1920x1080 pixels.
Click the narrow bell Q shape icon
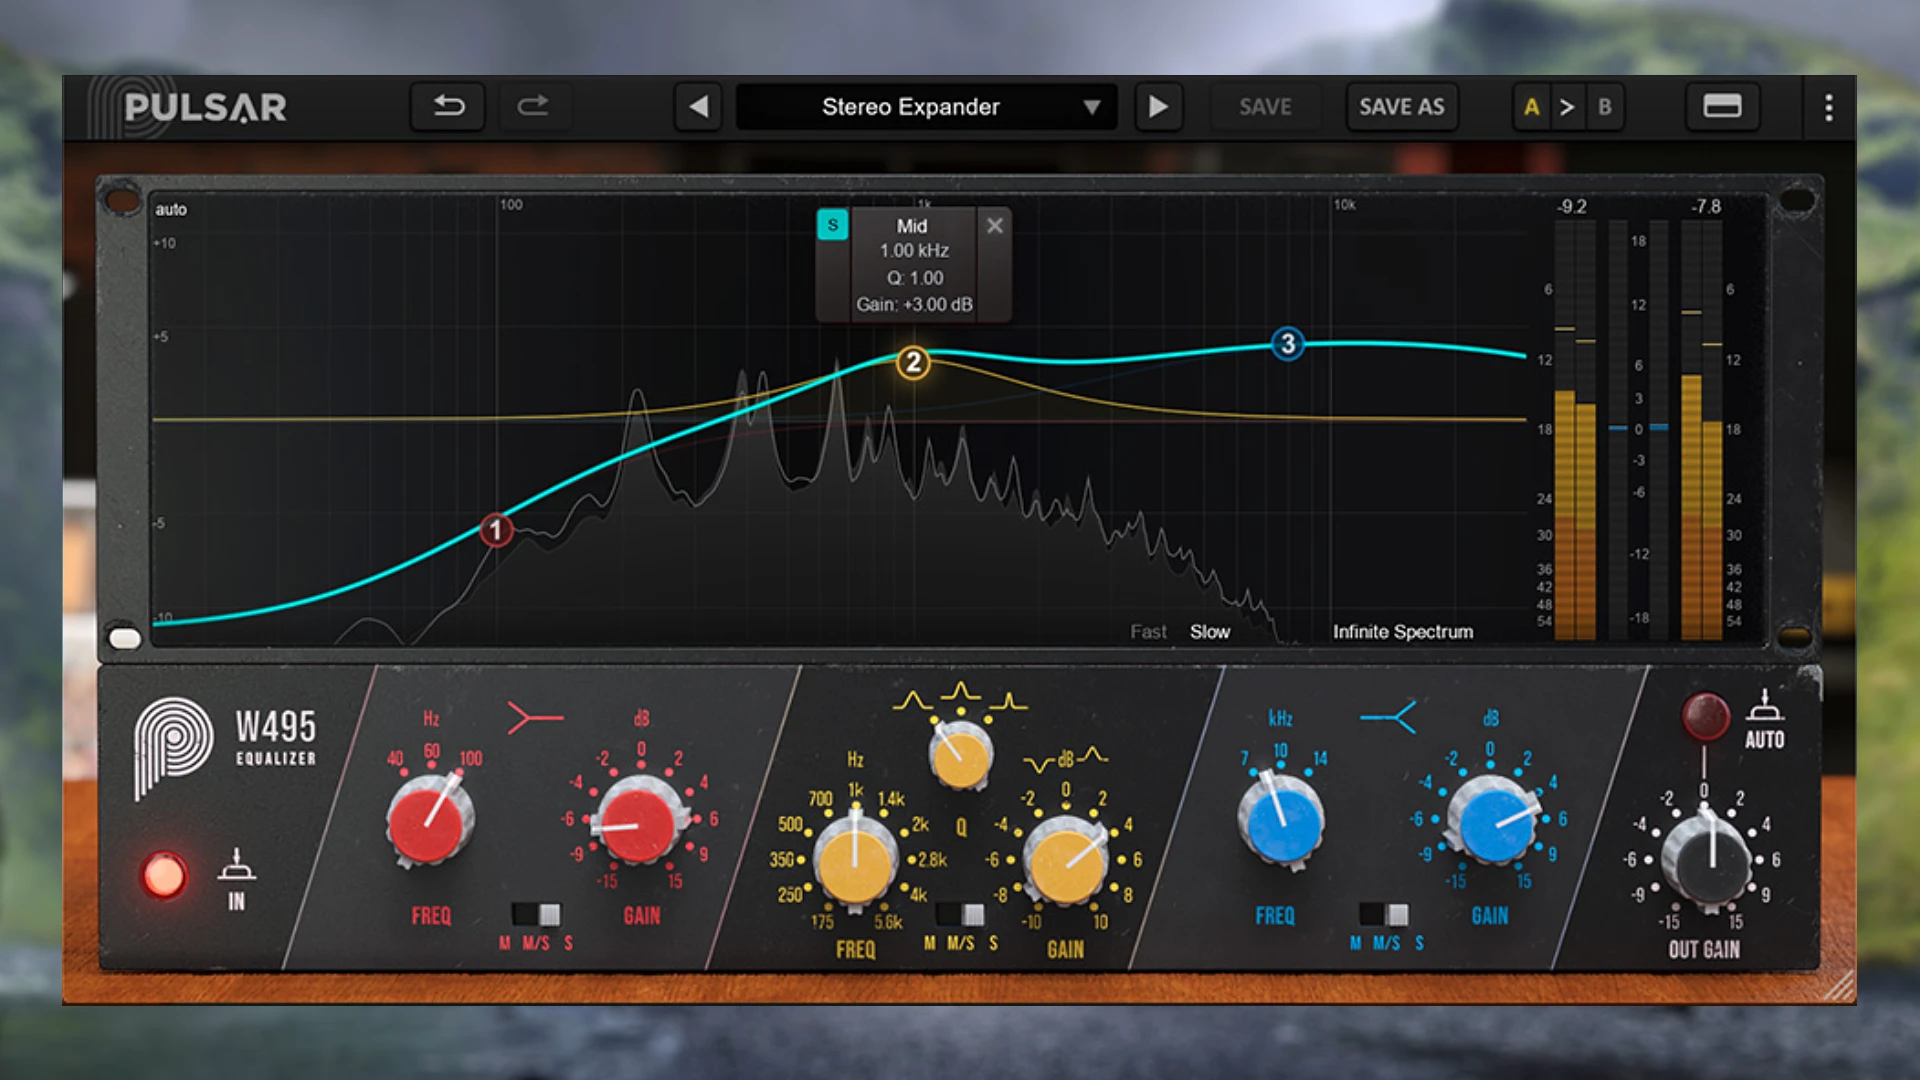1009,700
